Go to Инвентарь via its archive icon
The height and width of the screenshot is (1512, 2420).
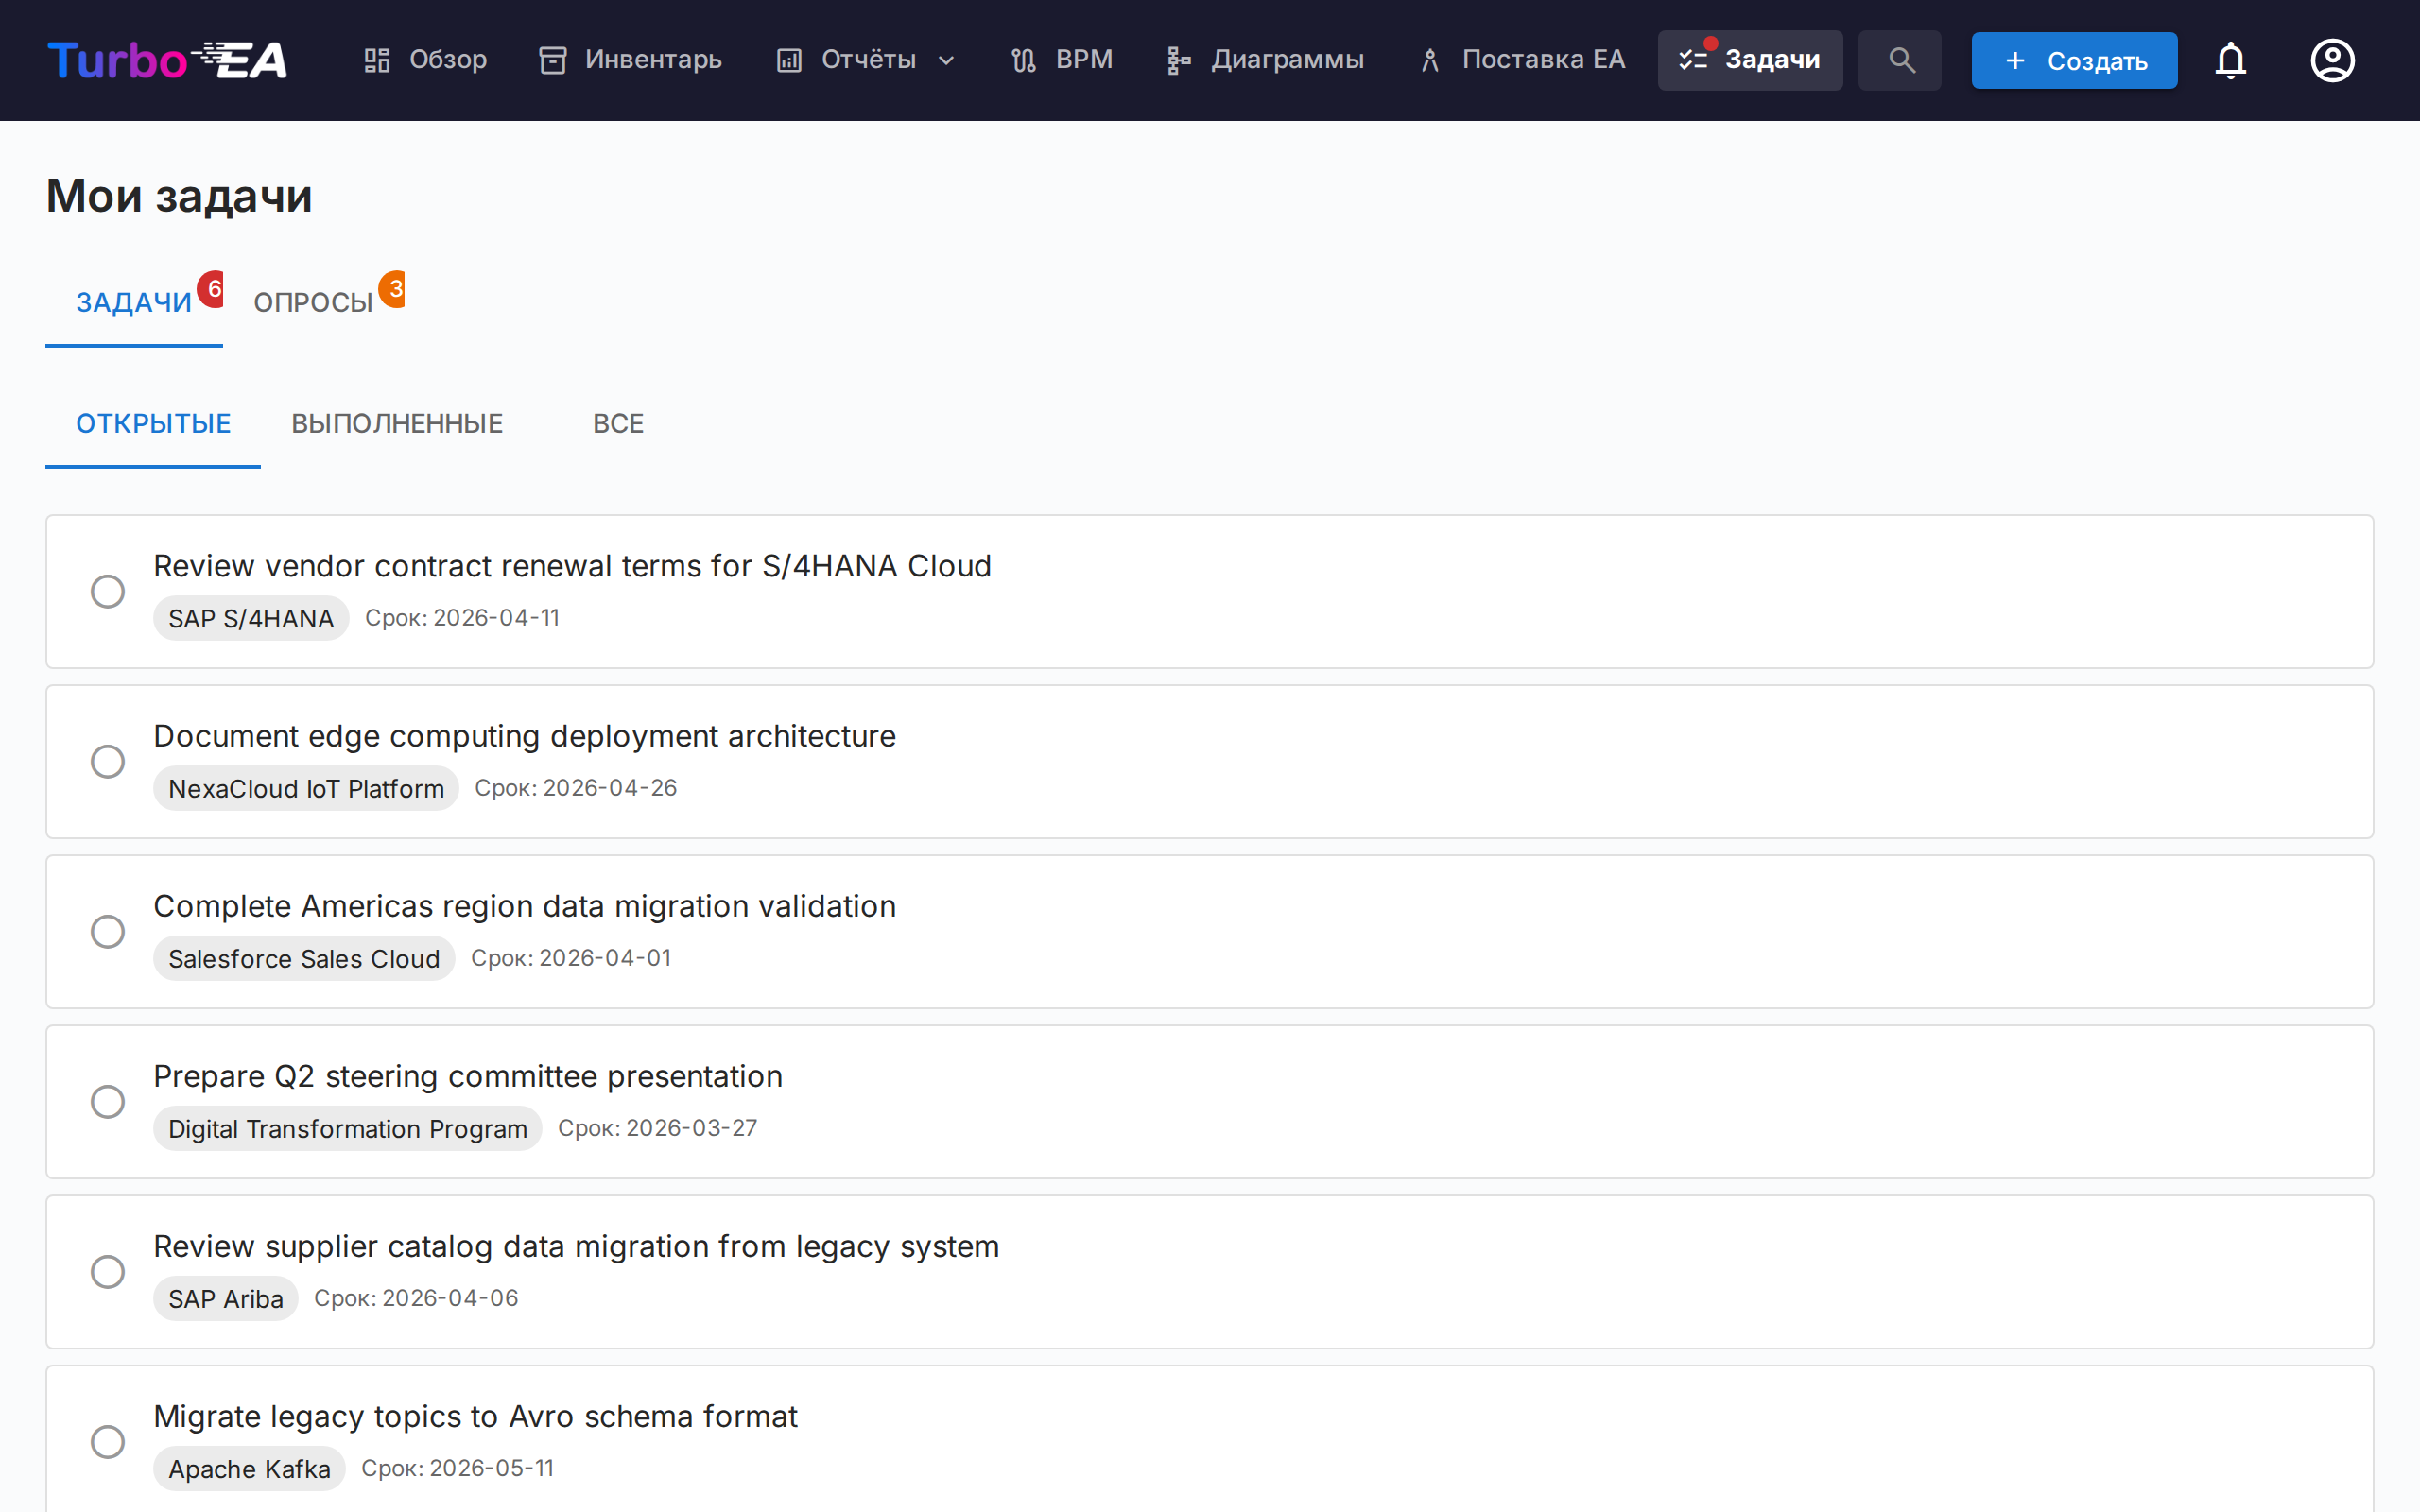pos(552,60)
